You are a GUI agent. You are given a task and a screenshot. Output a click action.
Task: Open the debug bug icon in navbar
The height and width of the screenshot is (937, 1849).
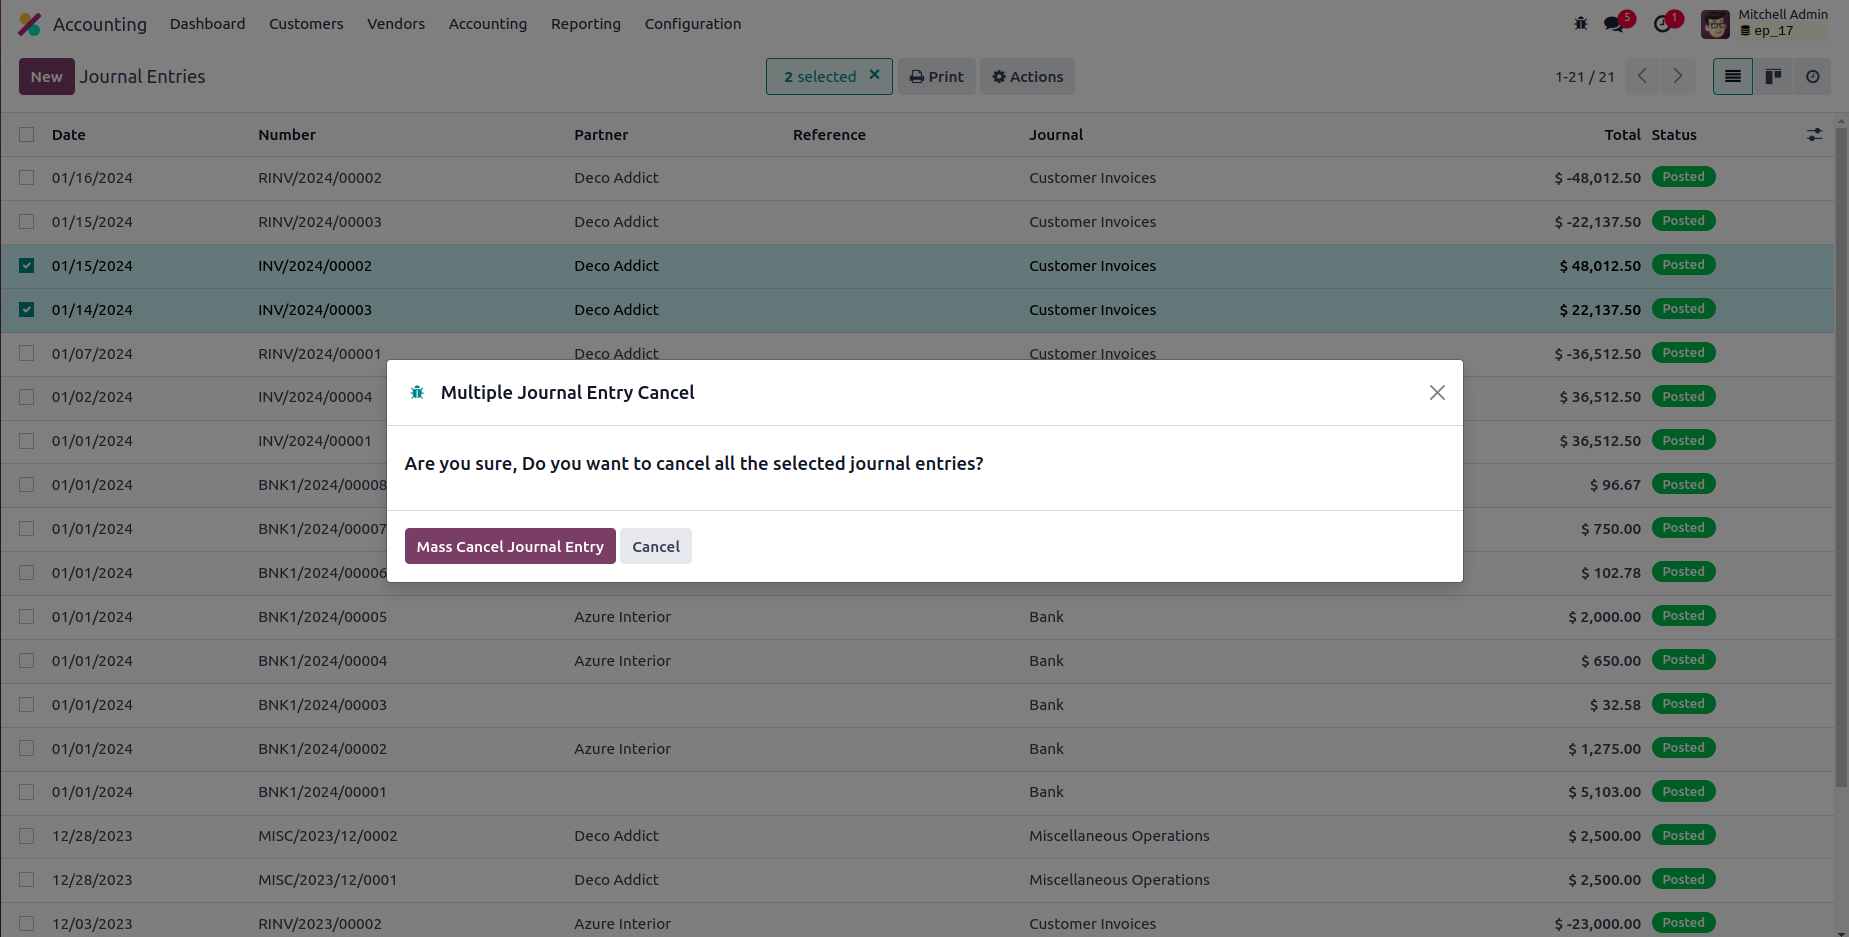tap(1581, 23)
